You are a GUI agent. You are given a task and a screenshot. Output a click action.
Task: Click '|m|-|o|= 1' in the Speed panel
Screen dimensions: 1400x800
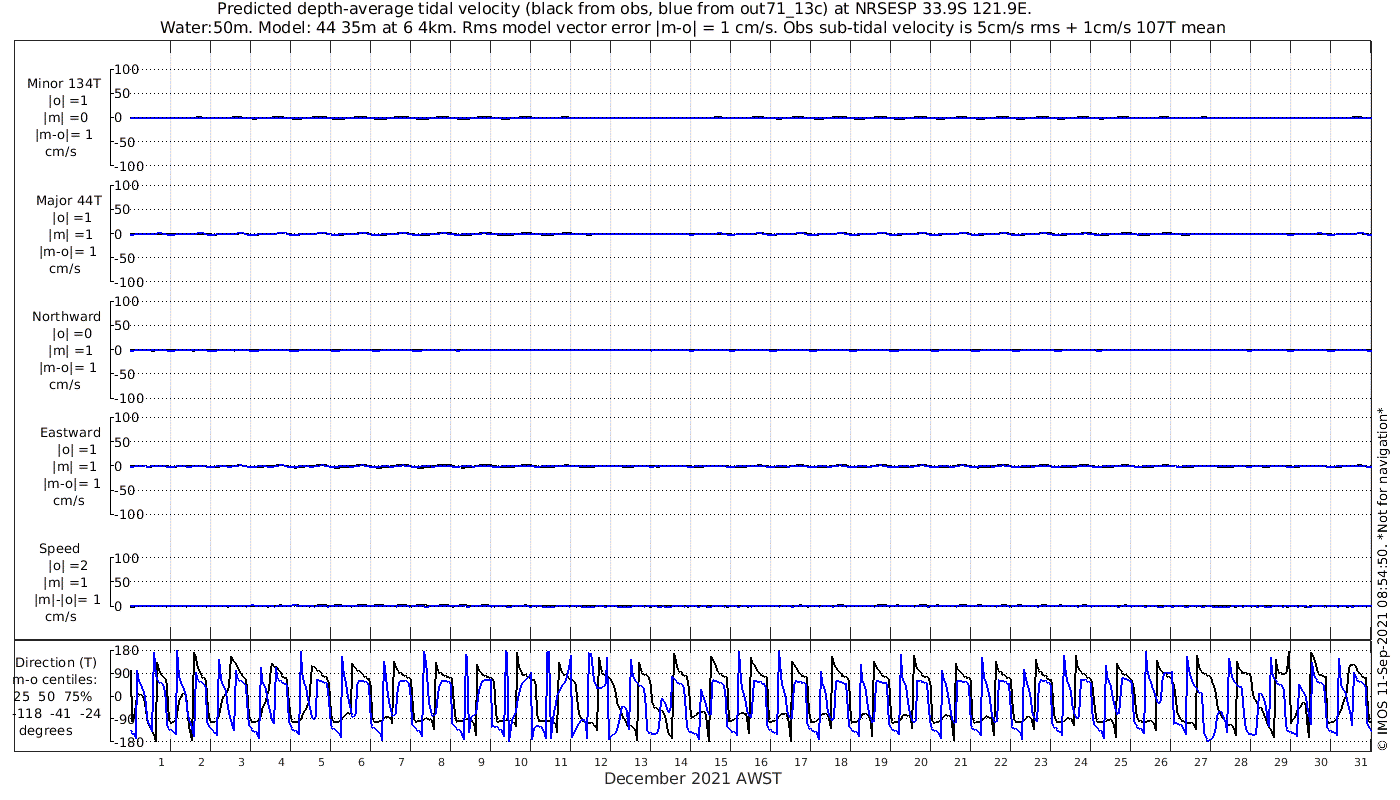[68, 599]
